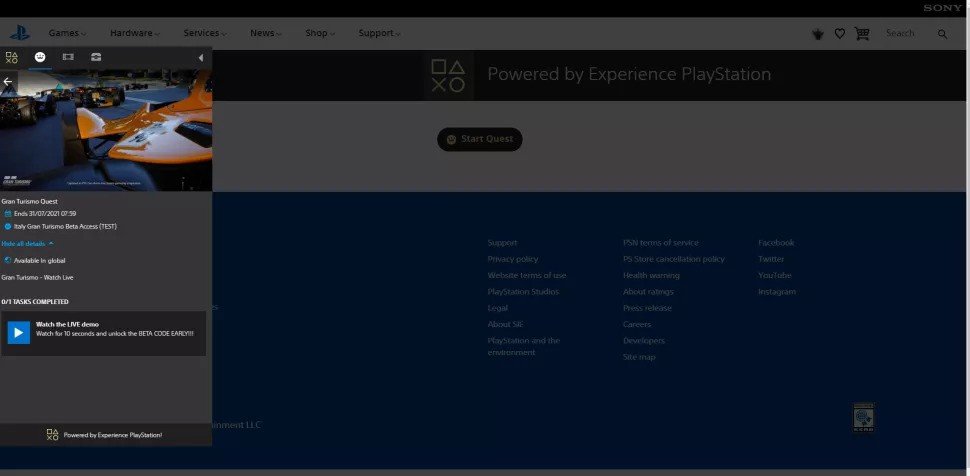Click the PlayStation shapes logo in the banner
The image size is (970, 476).
click(x=448, y=76)
